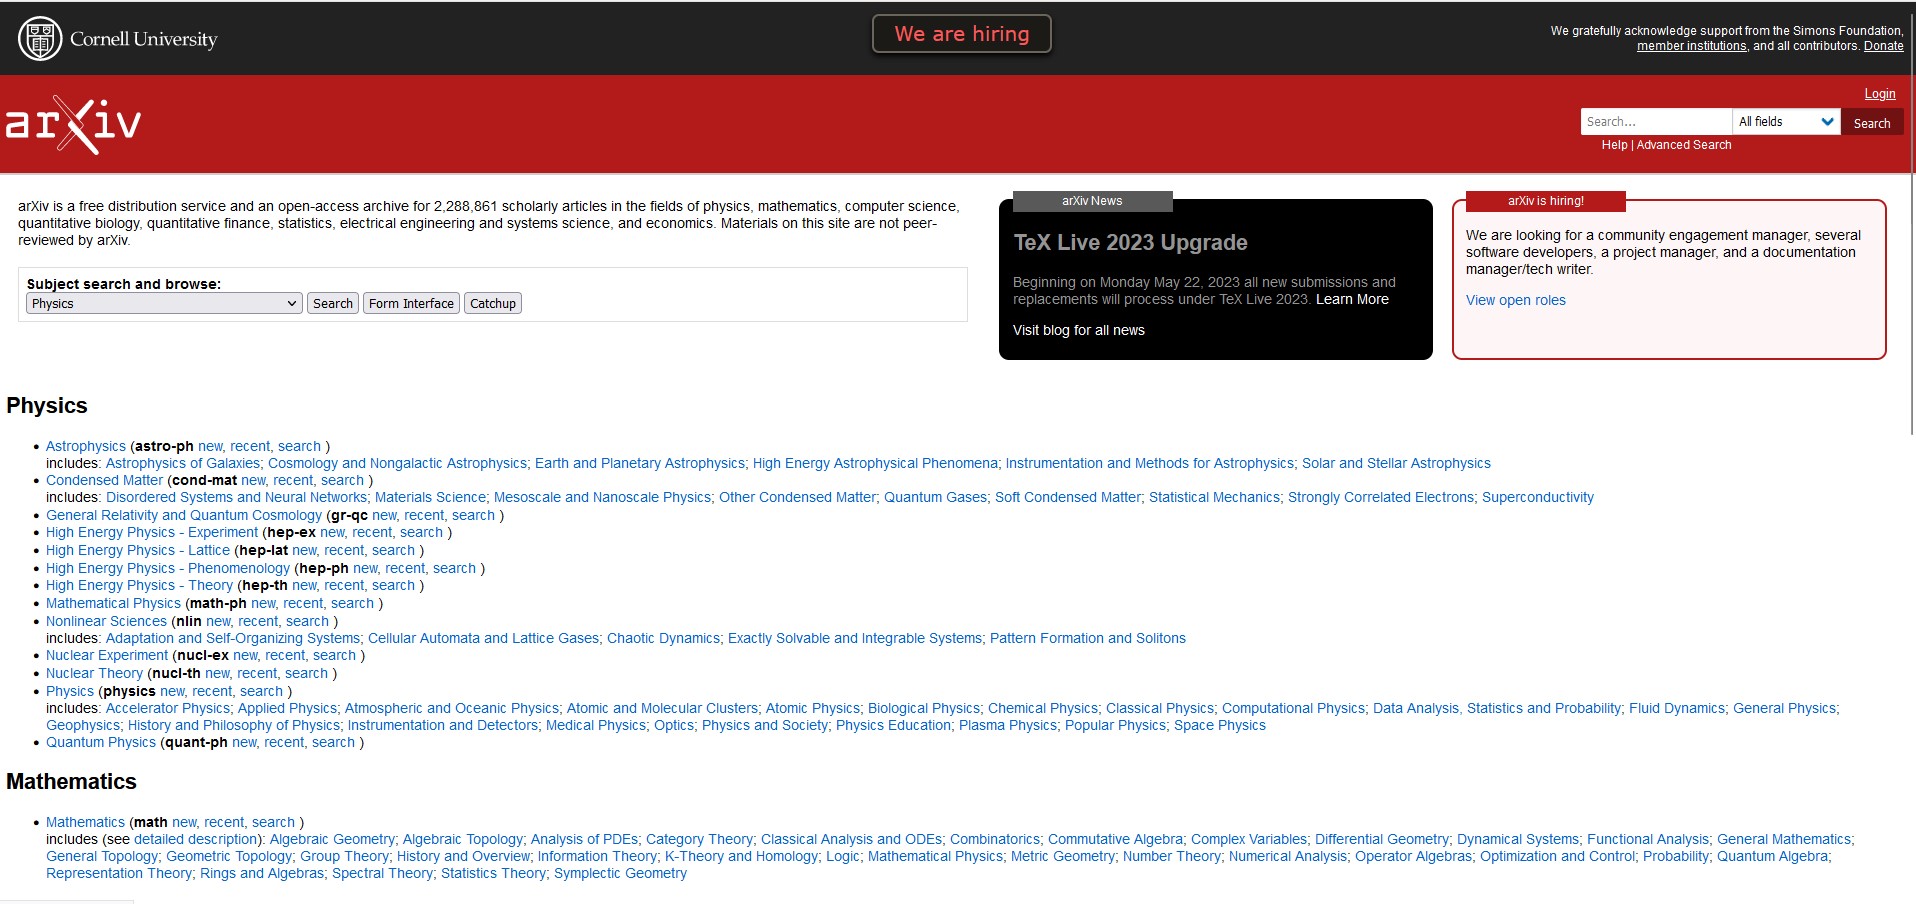
Task: Open Pattern Formation and Solitons
Action: click(x=1088, y=639)
